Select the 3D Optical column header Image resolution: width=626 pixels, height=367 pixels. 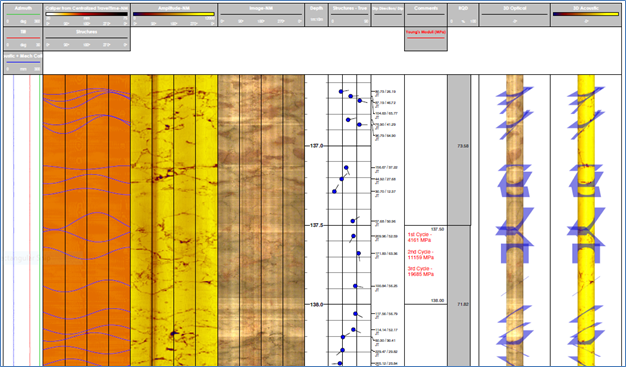pos(515,15)
